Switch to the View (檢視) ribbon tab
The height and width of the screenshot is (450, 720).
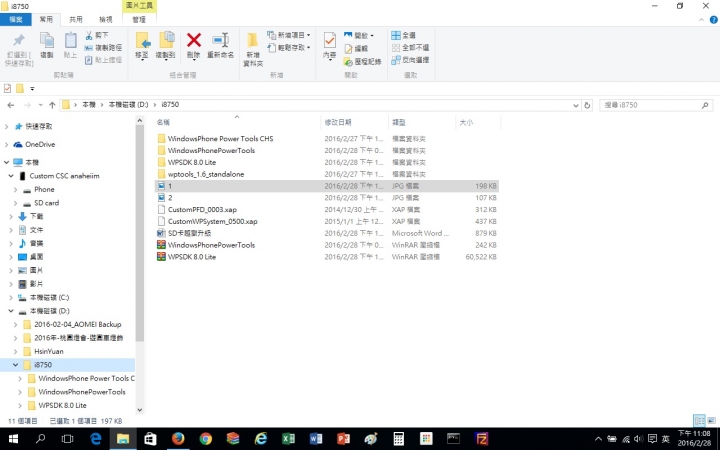pyautogui.click(x=106, y=19)
